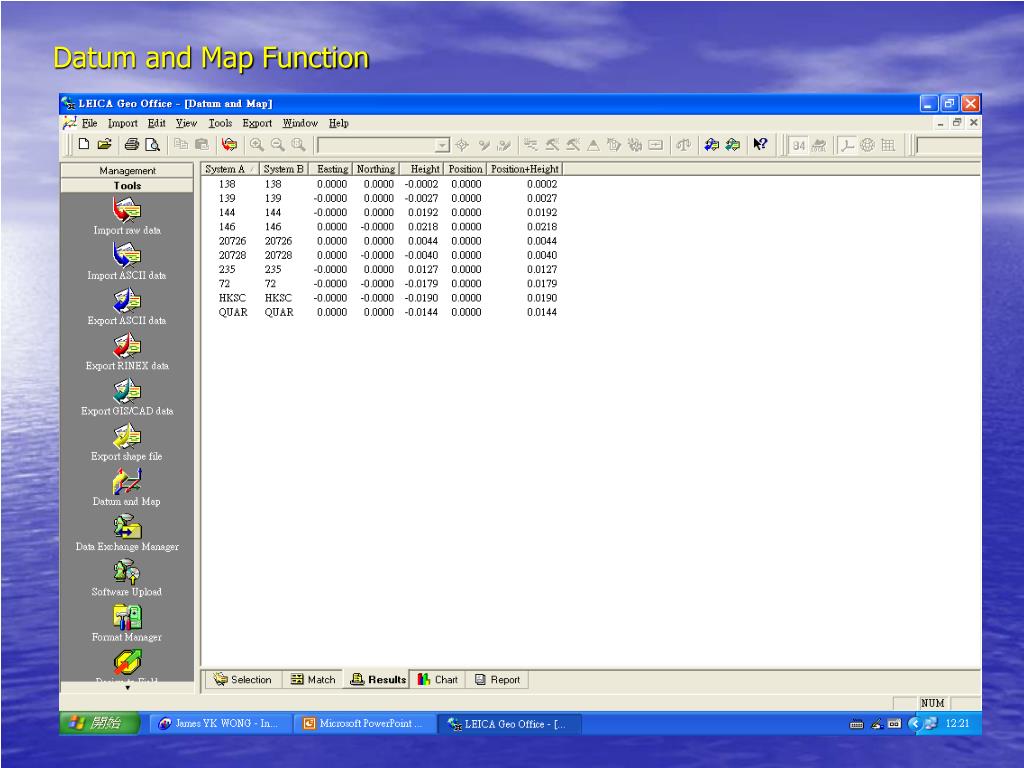
Task: Open the Export menu
Action: [x=257, y=123]
